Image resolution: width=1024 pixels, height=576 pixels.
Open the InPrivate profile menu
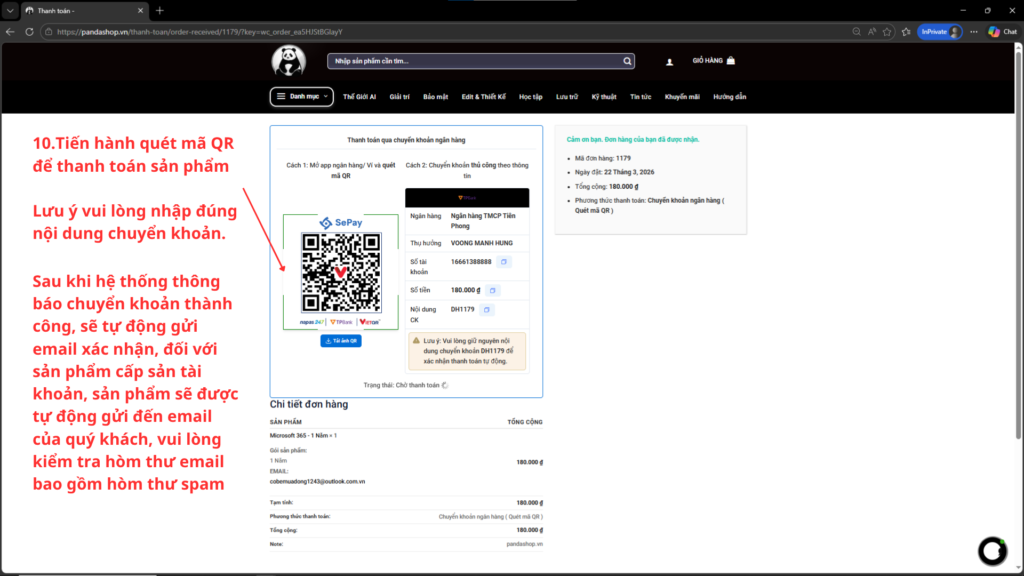point(940,32)
